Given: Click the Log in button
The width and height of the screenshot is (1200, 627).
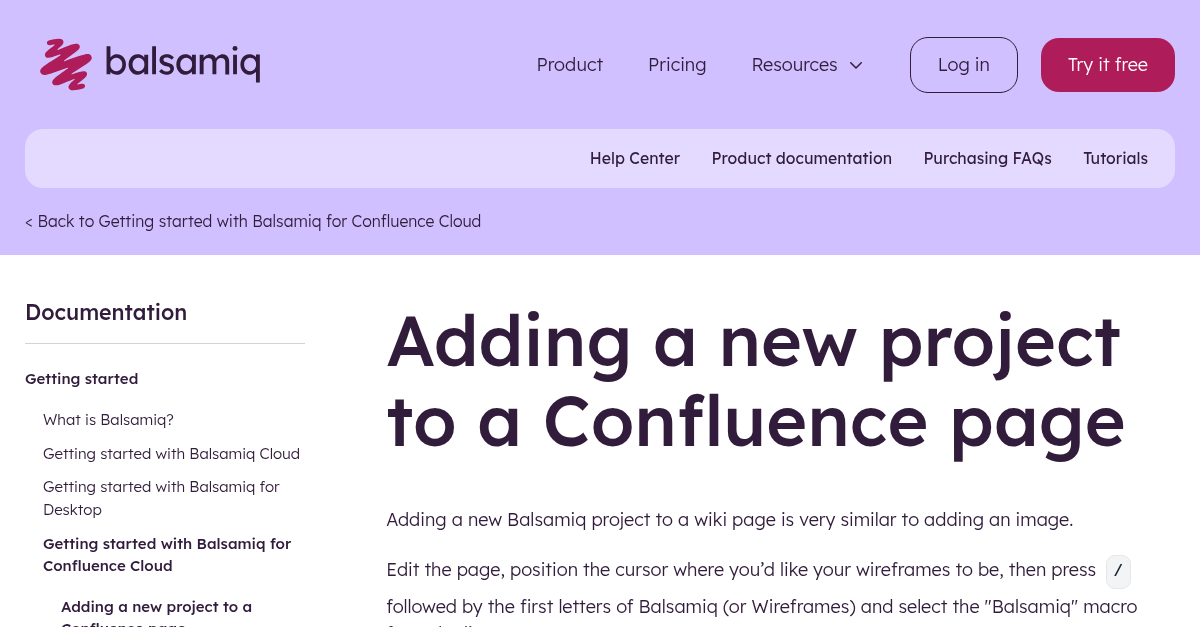Looking at the screenshot, I should [x=963, y=64].
